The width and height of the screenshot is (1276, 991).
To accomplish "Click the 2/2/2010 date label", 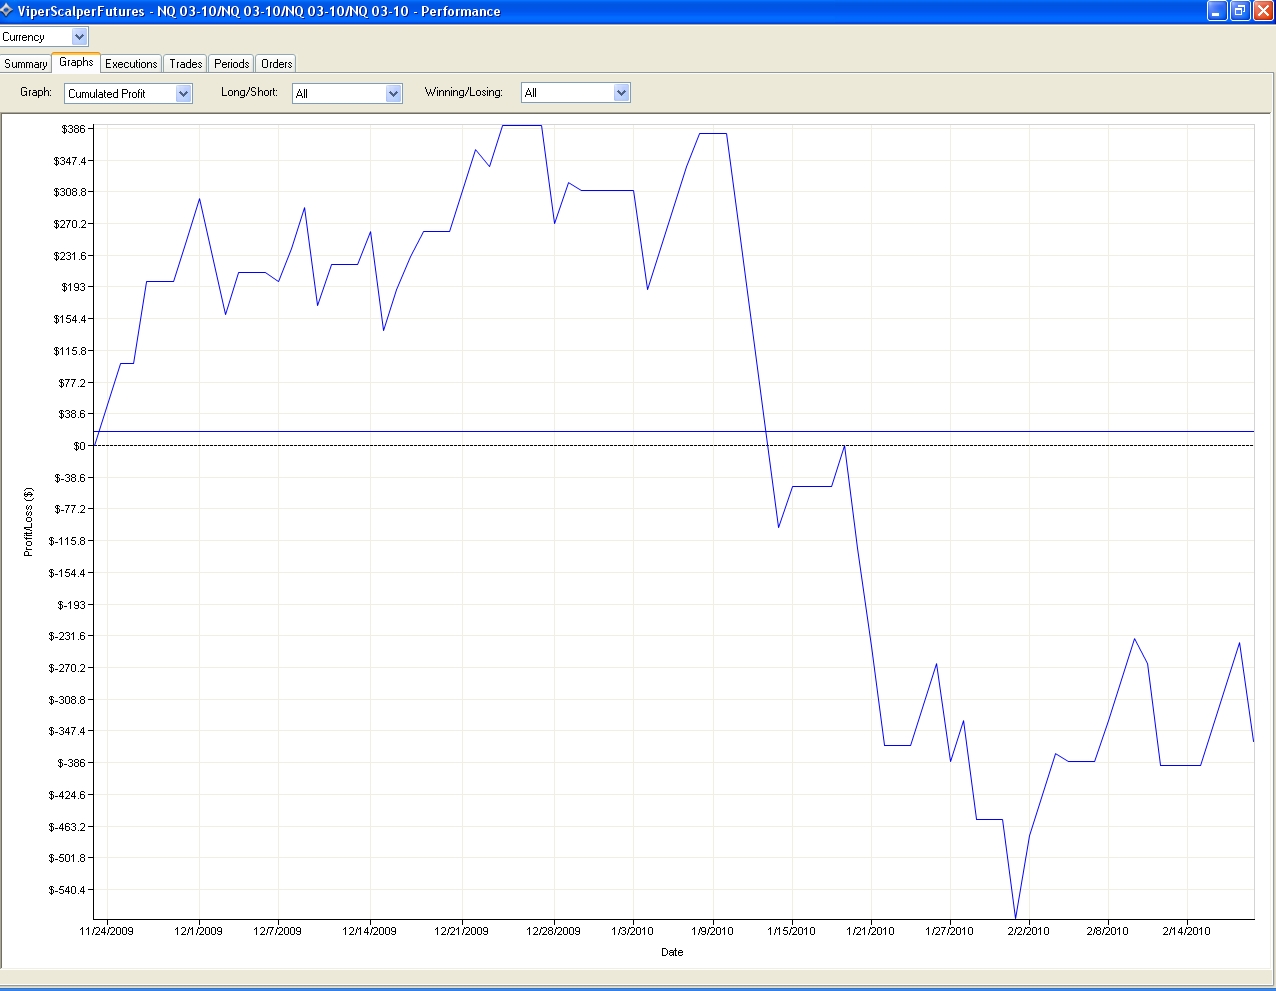I will [x=1029, y=931].
